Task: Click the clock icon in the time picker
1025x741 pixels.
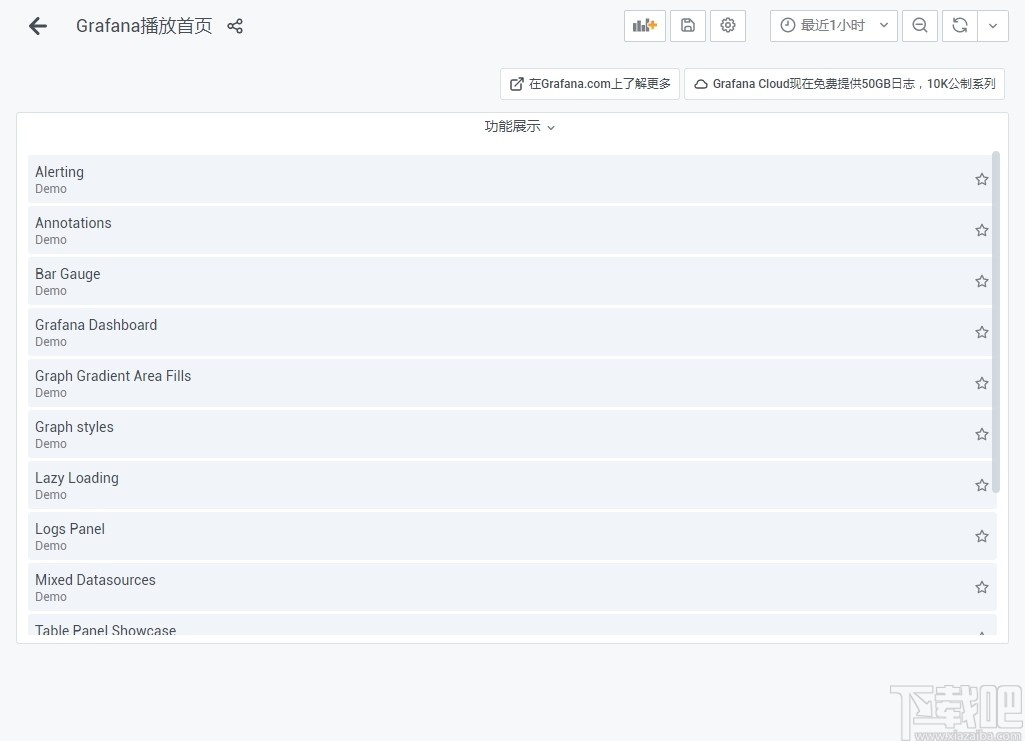Action: pos(786,26)
